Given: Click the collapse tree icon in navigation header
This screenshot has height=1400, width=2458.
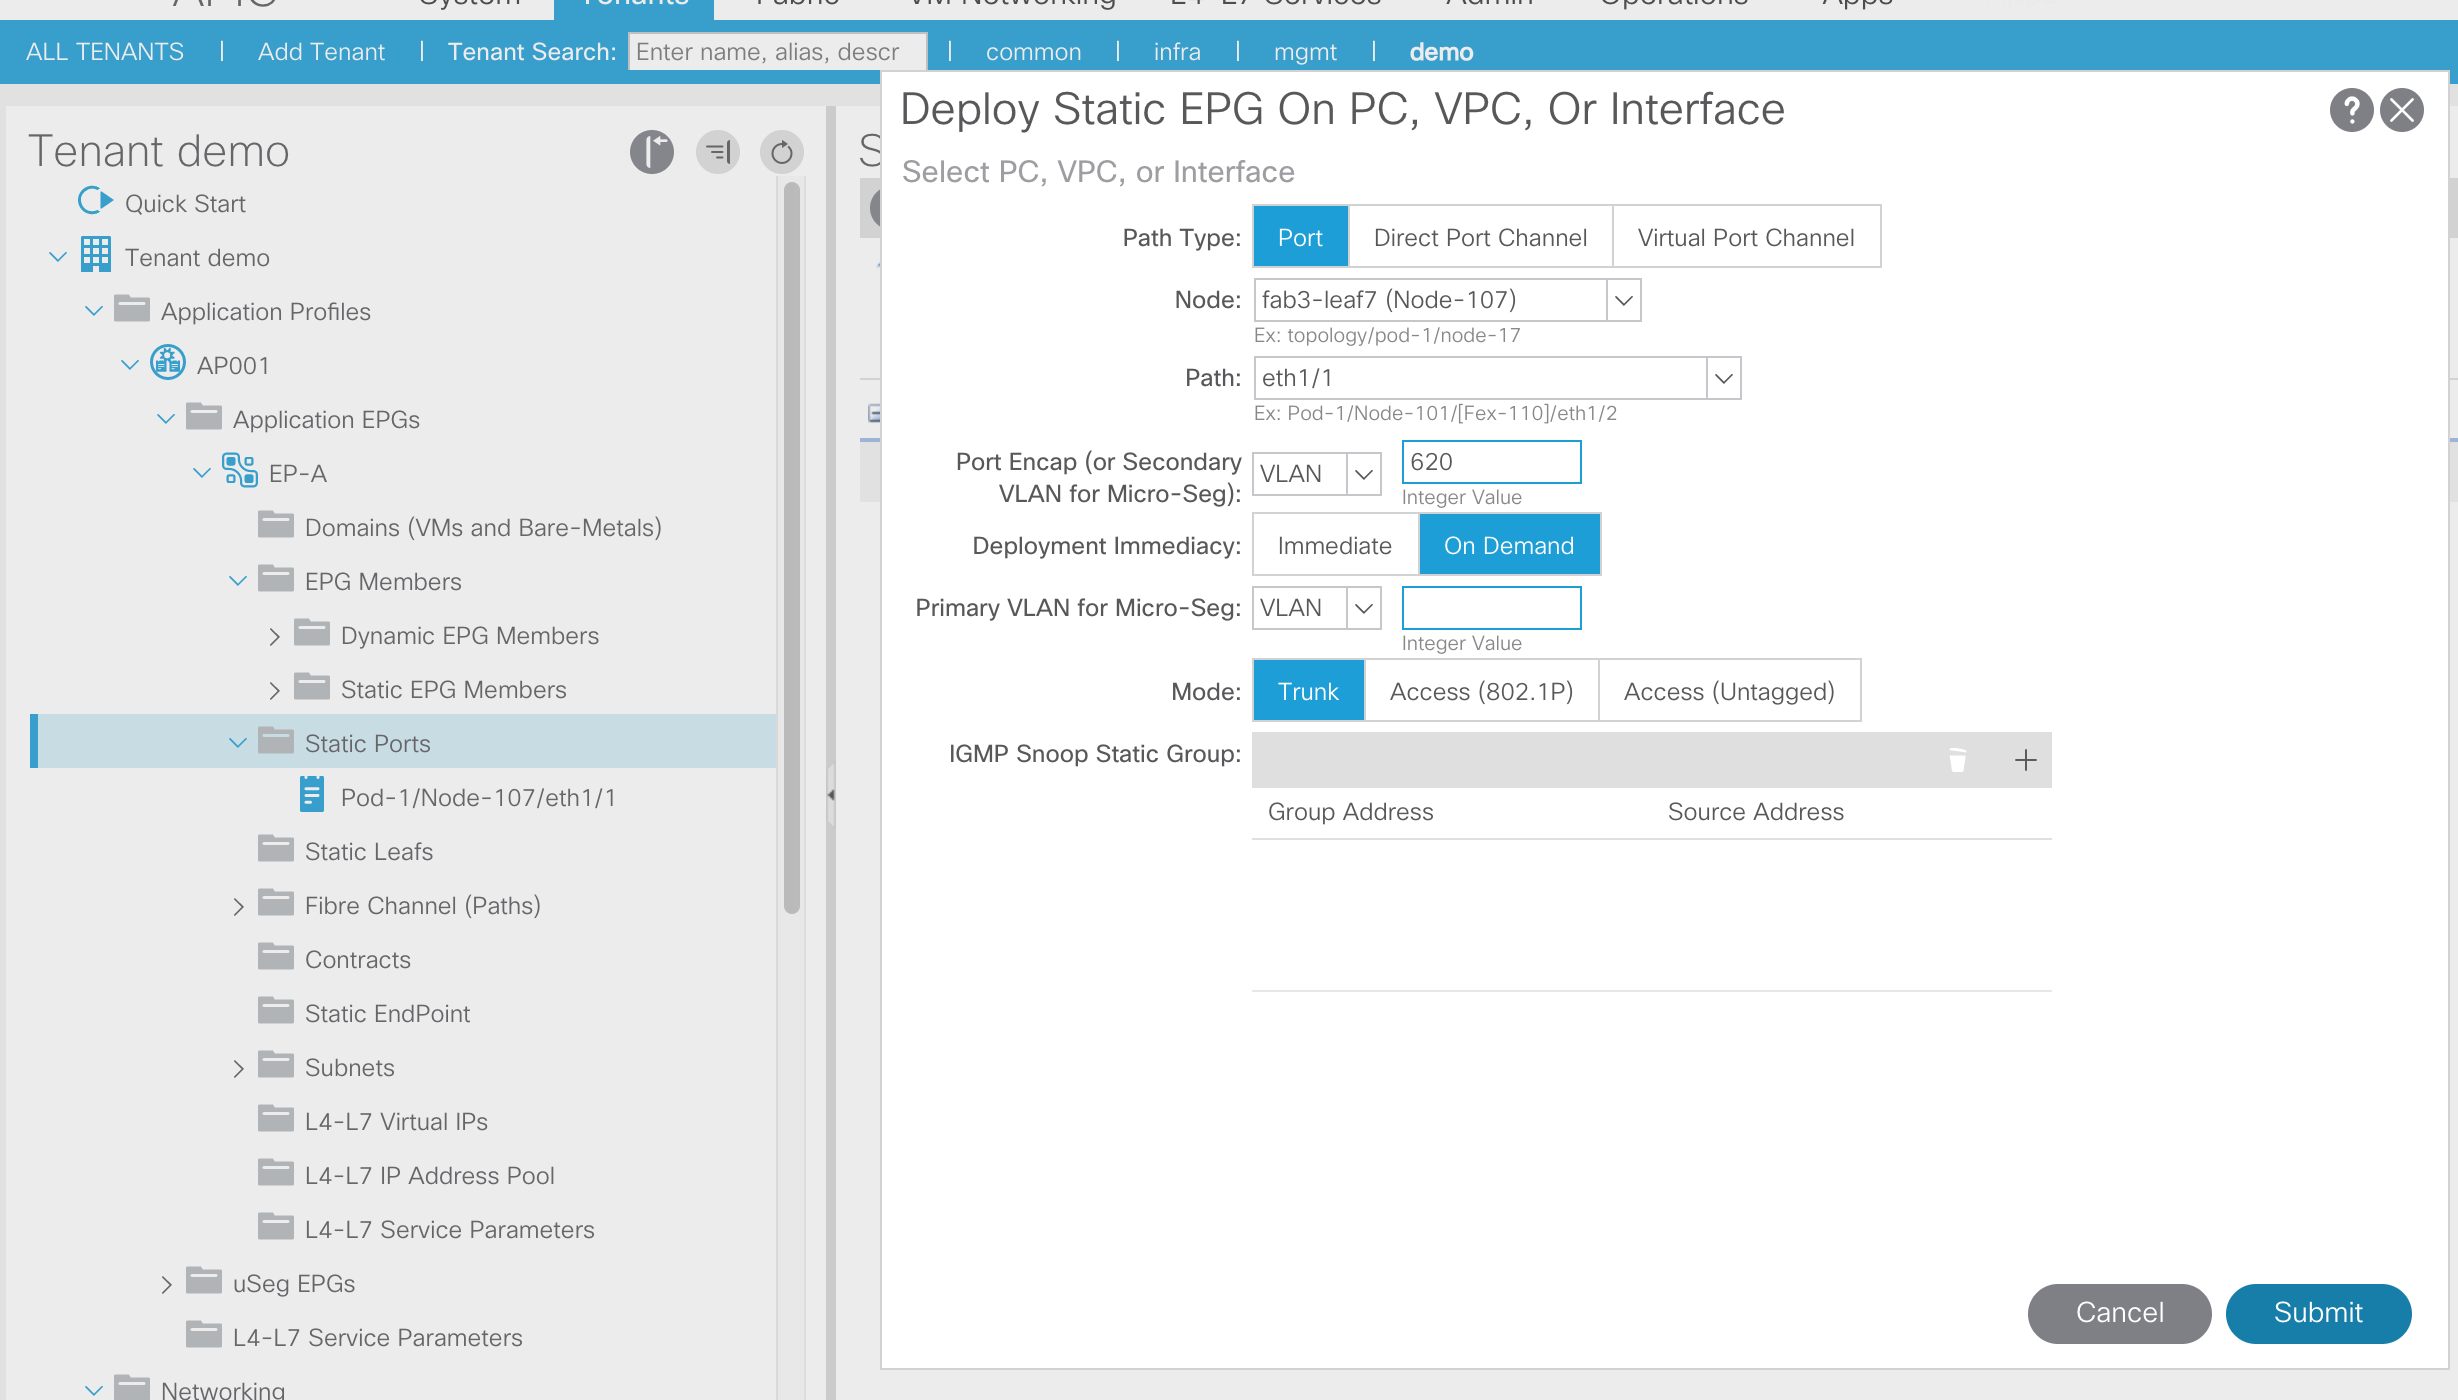Looking at the screenshot, I should click(x=718, y=152).
